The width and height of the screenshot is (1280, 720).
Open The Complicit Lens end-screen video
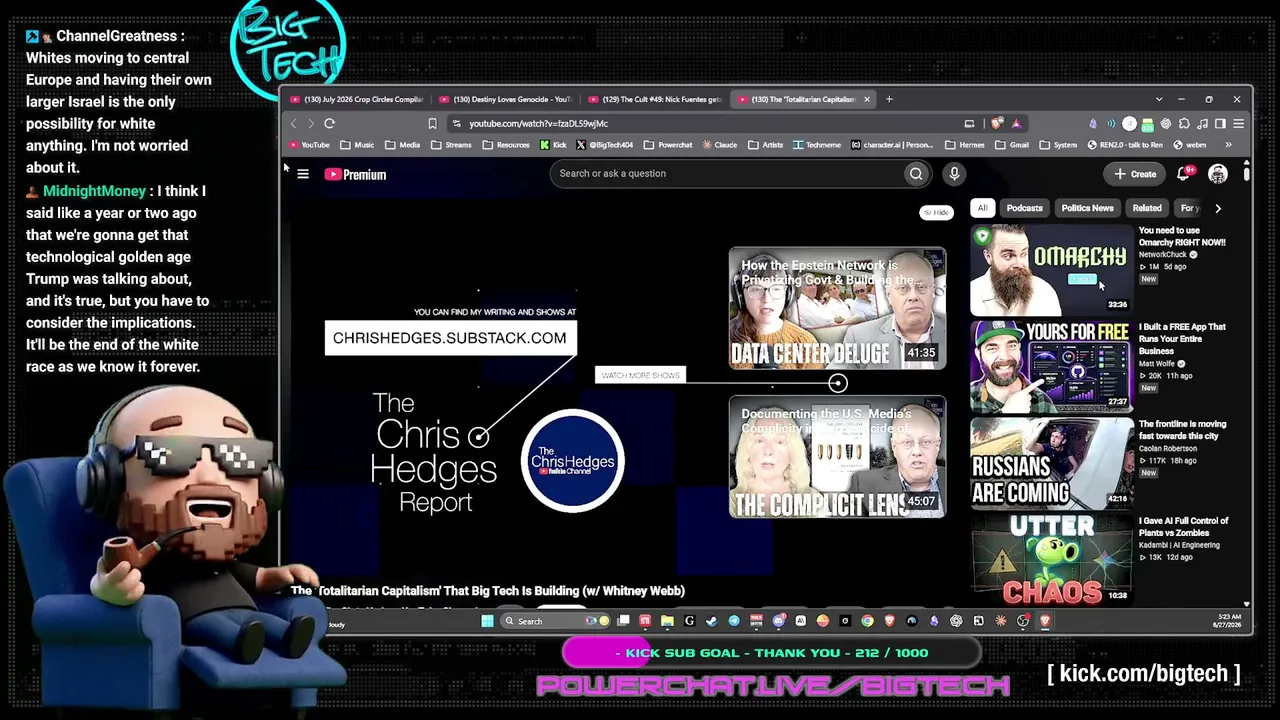(837, 458)
